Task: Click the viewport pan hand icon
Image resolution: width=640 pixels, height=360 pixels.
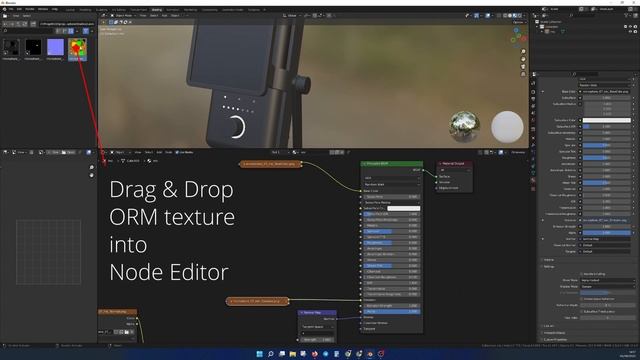Action: point(523,59)
